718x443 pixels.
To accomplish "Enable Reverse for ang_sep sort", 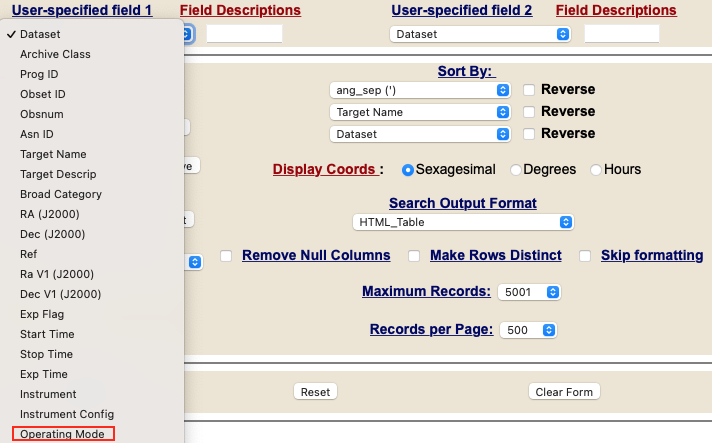I will 529,90.
